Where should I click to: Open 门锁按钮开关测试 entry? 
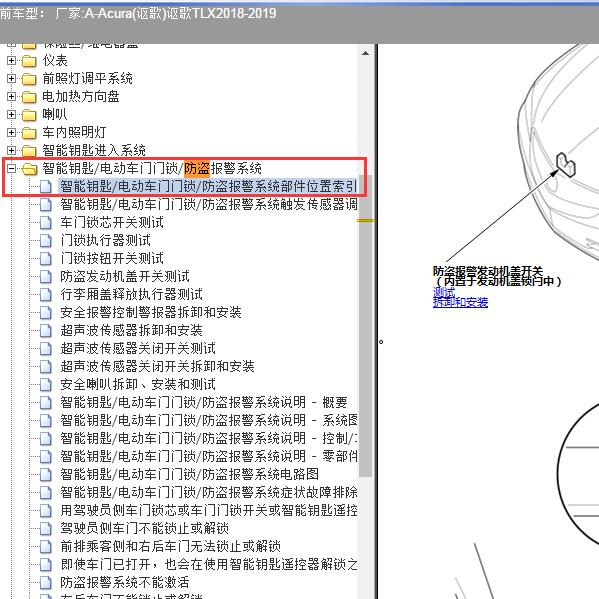[x=112, y=258]
